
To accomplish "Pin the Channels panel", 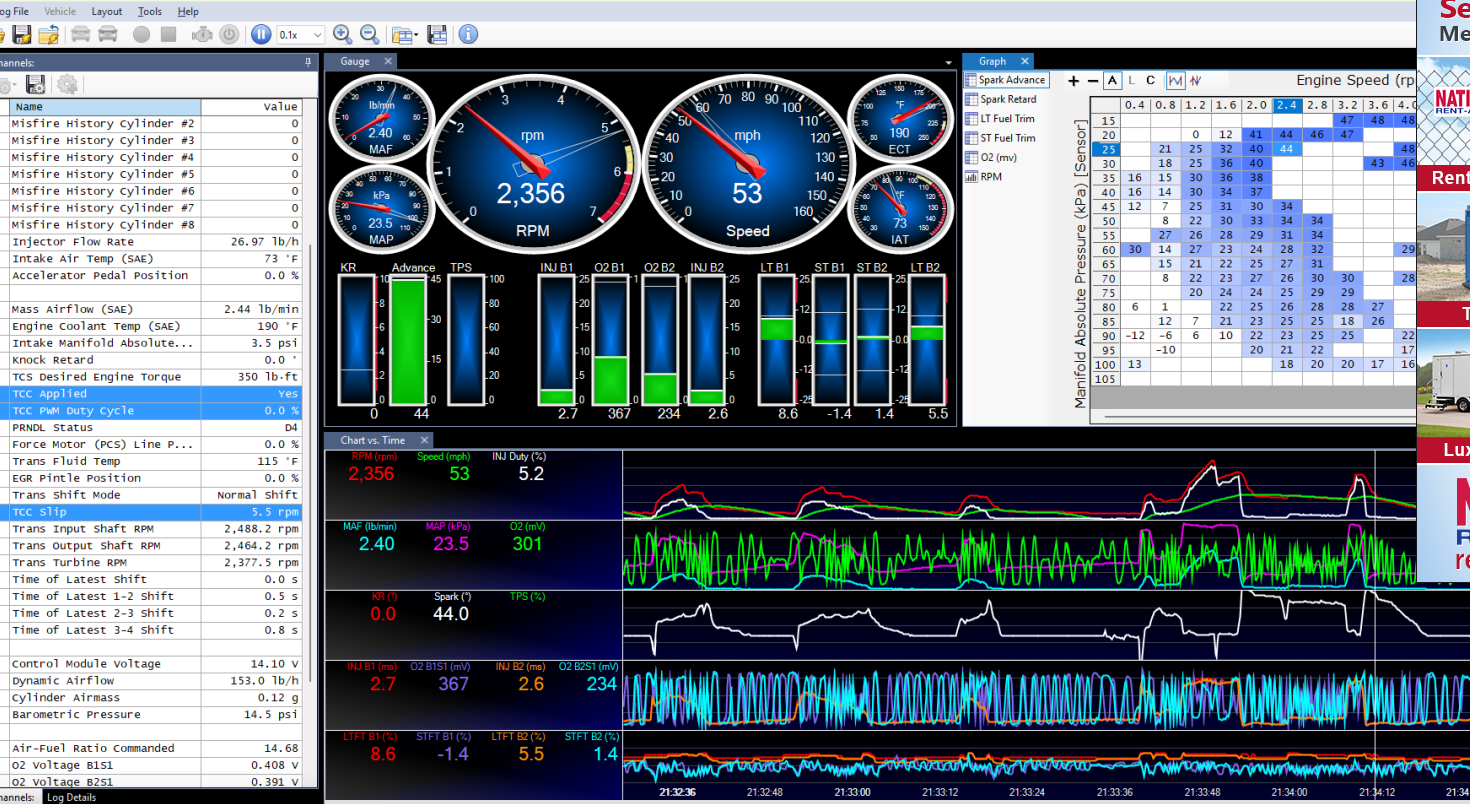I will click(308, 62).
